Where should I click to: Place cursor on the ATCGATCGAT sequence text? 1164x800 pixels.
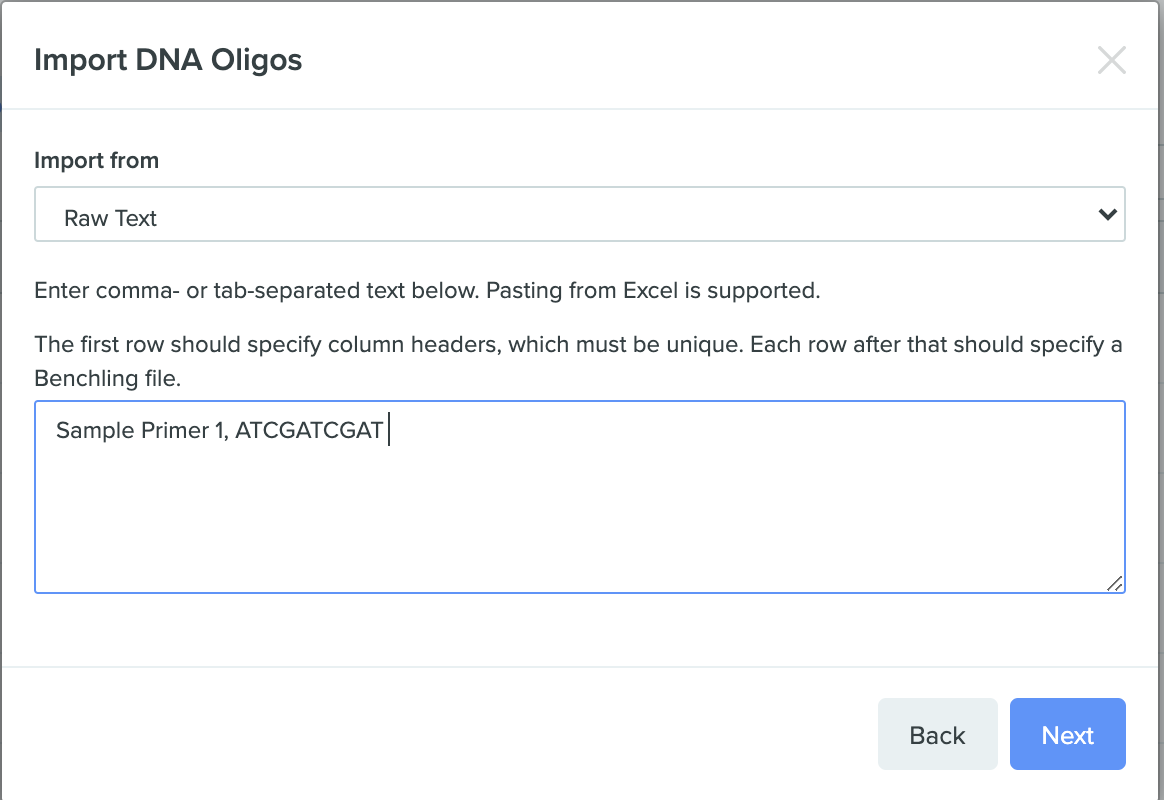[309, 430]
